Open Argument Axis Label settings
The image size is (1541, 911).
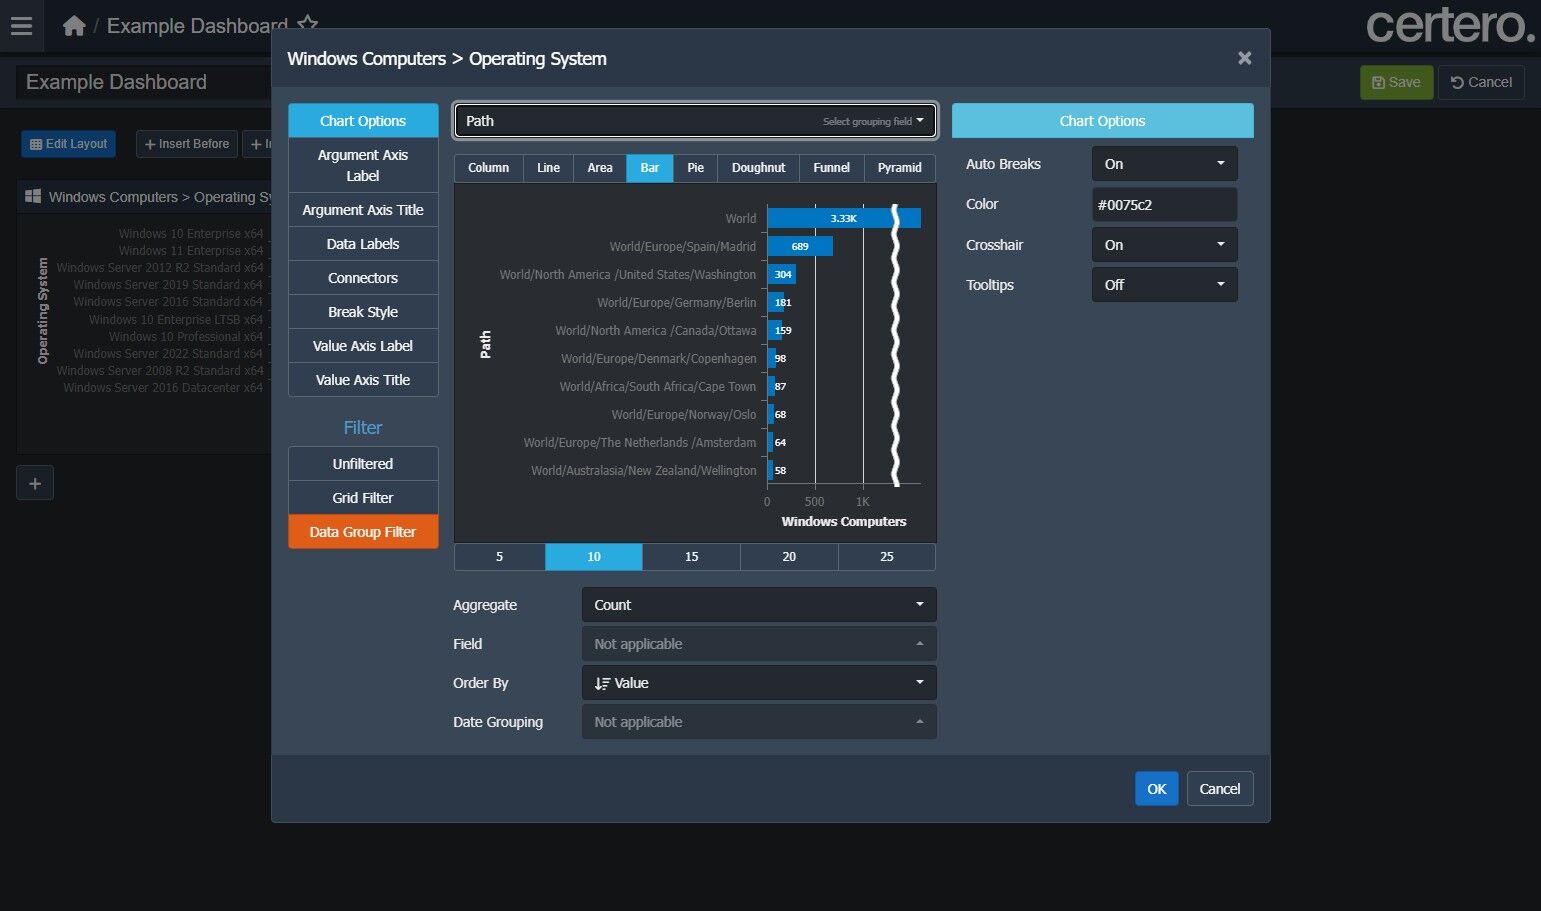point(363,165)
